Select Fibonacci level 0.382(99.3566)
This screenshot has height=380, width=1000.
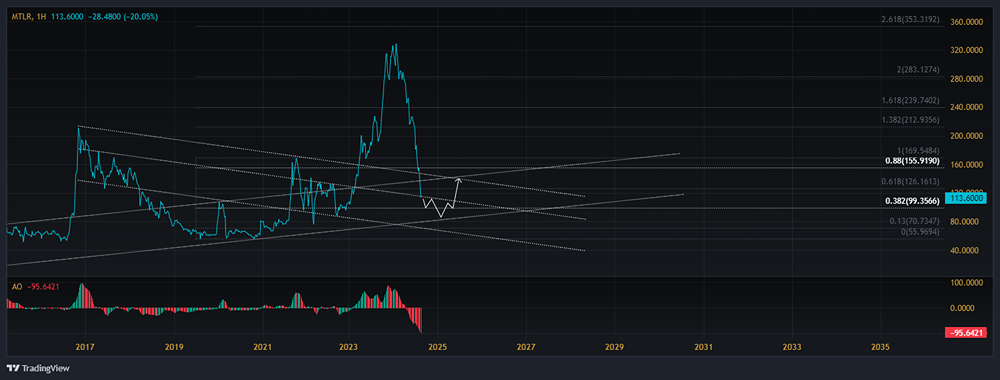click(912, 201)
